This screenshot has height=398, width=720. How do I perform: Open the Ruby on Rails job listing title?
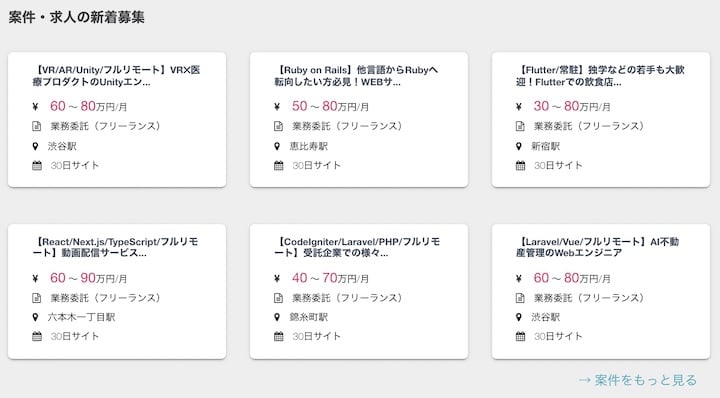[x=356, y=76]
